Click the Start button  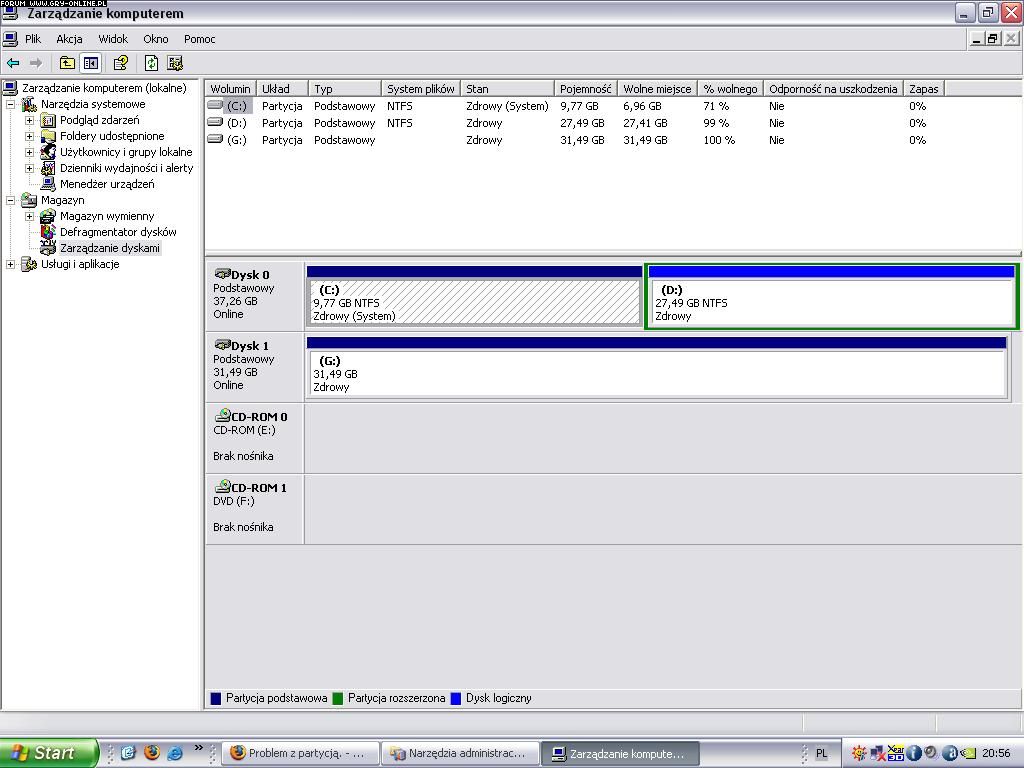tap(49, 753)
